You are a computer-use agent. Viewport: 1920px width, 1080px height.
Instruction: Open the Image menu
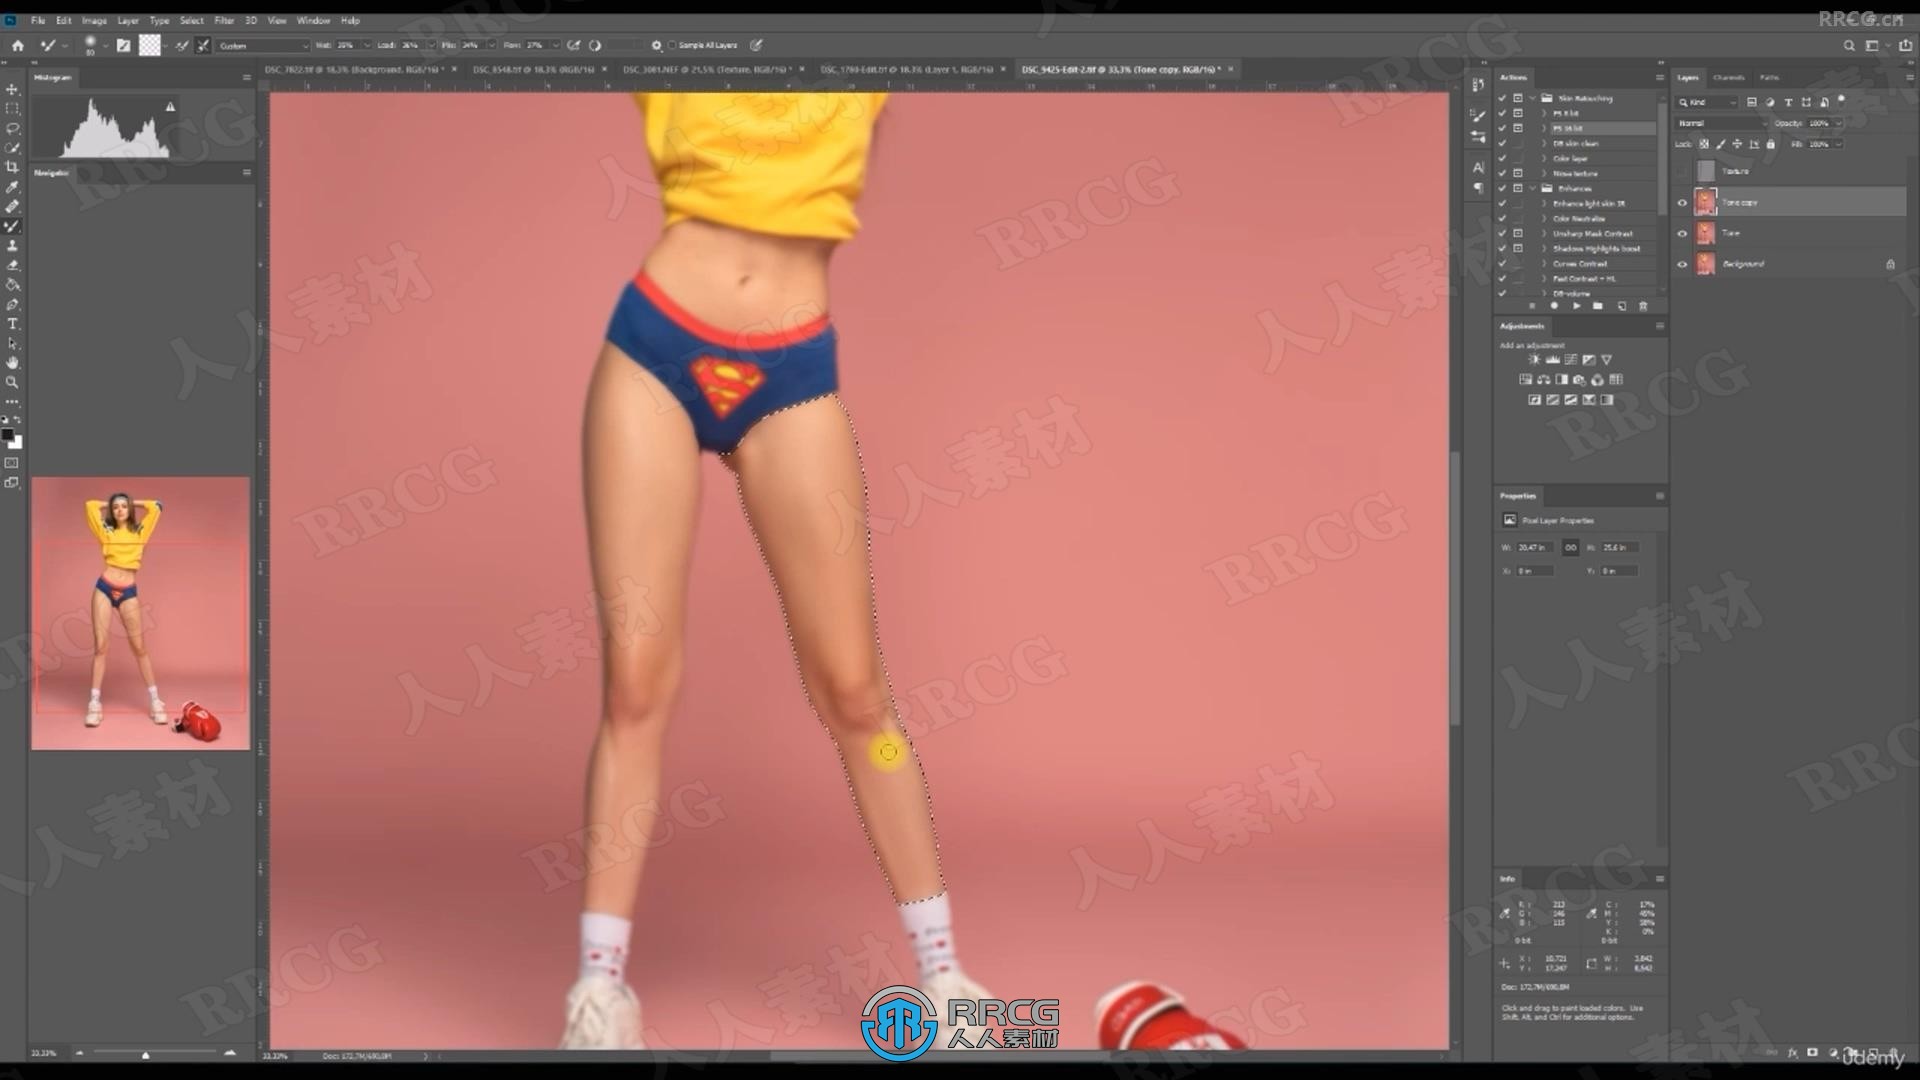(x=94, y=20)
